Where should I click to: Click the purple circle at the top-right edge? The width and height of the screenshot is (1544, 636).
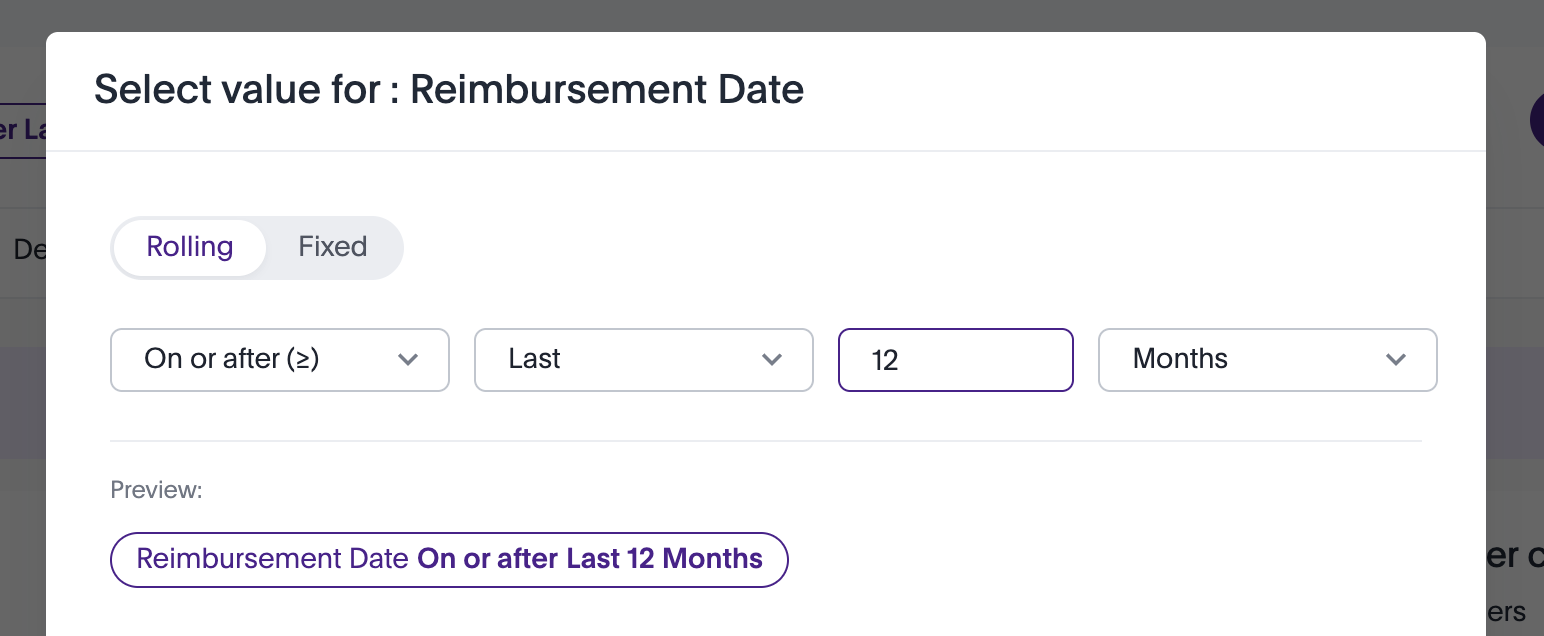point(1536,121)
